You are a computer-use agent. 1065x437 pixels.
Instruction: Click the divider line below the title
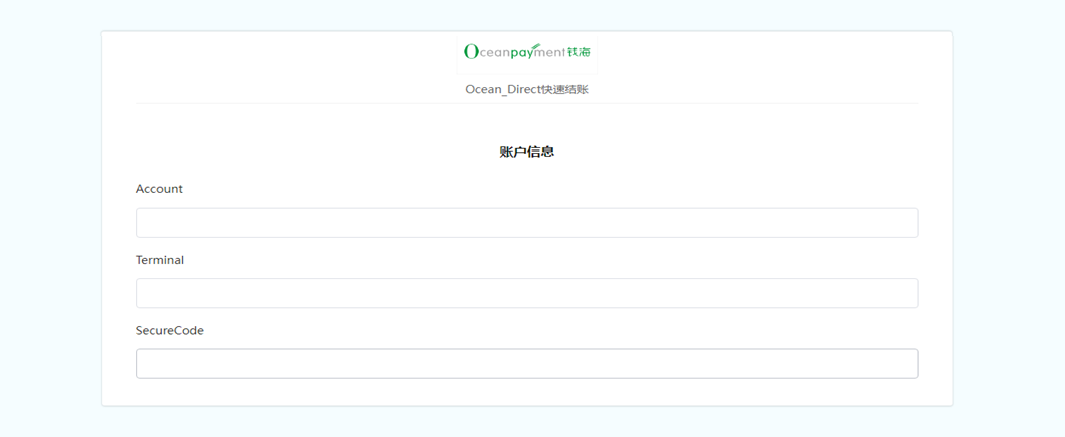pos(527,103)
